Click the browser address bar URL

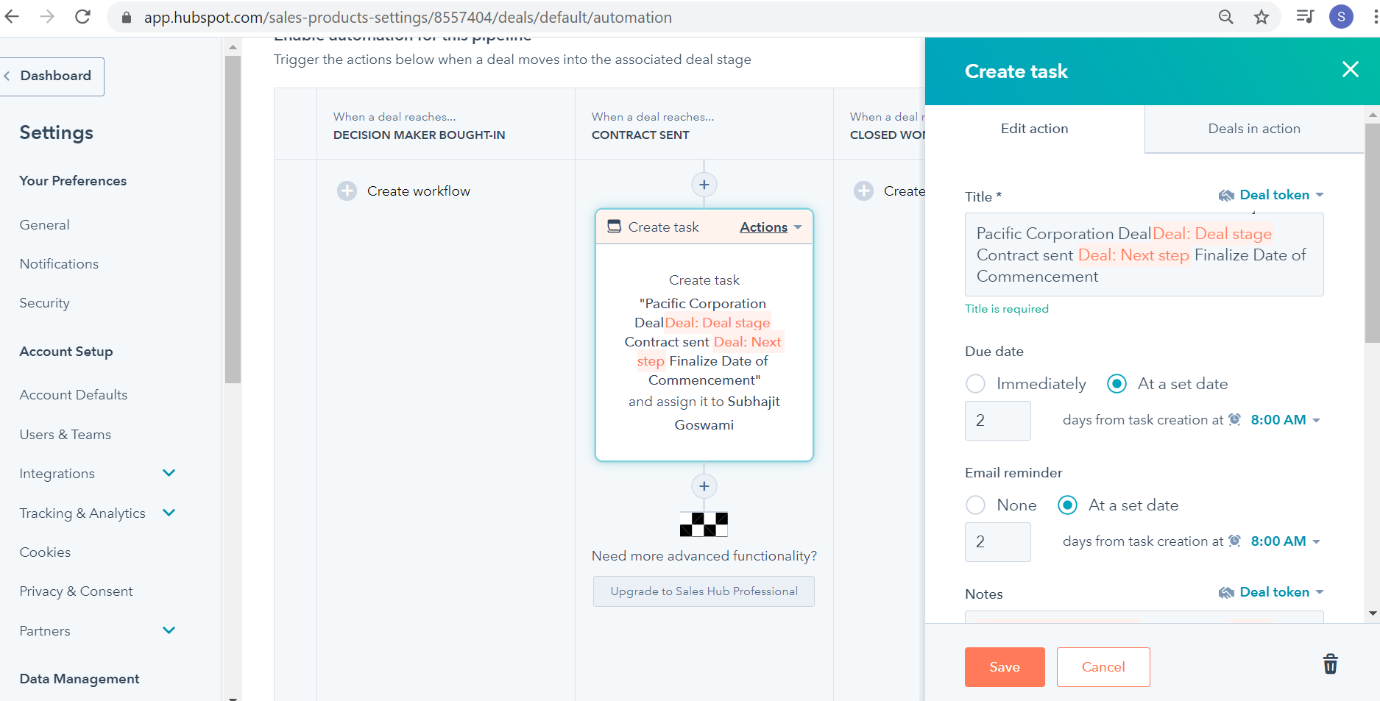[x=408, y=17]
